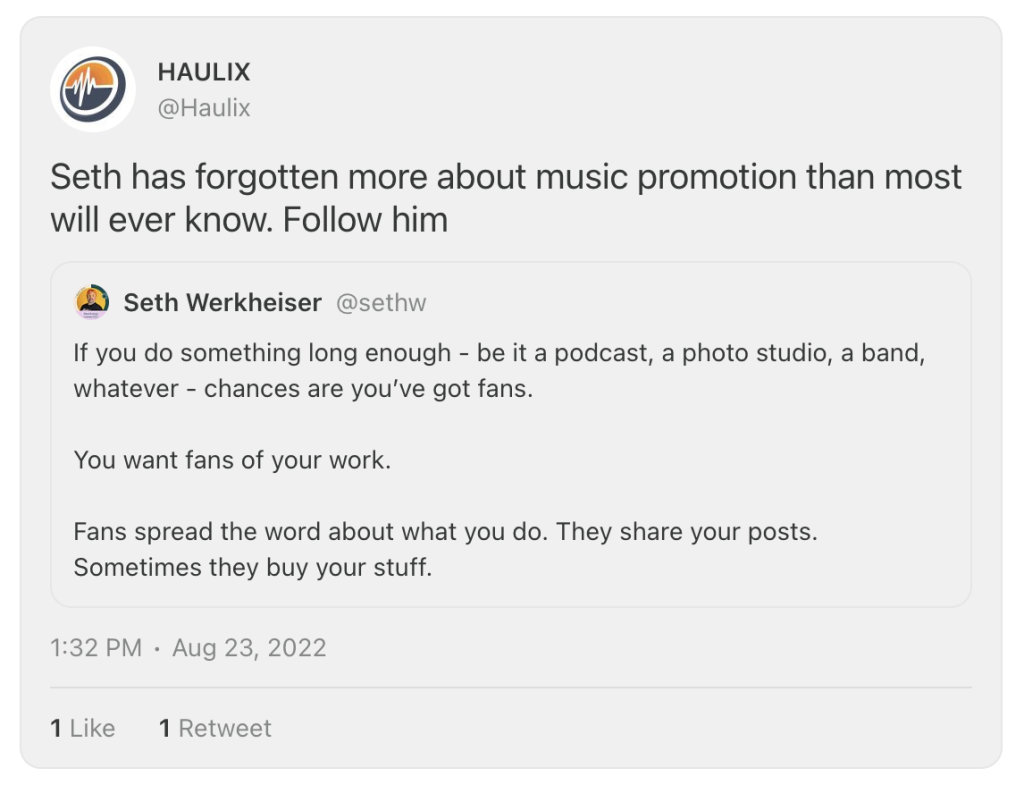Open Seth Werkheiser's small profile avatar

(92, 302)
